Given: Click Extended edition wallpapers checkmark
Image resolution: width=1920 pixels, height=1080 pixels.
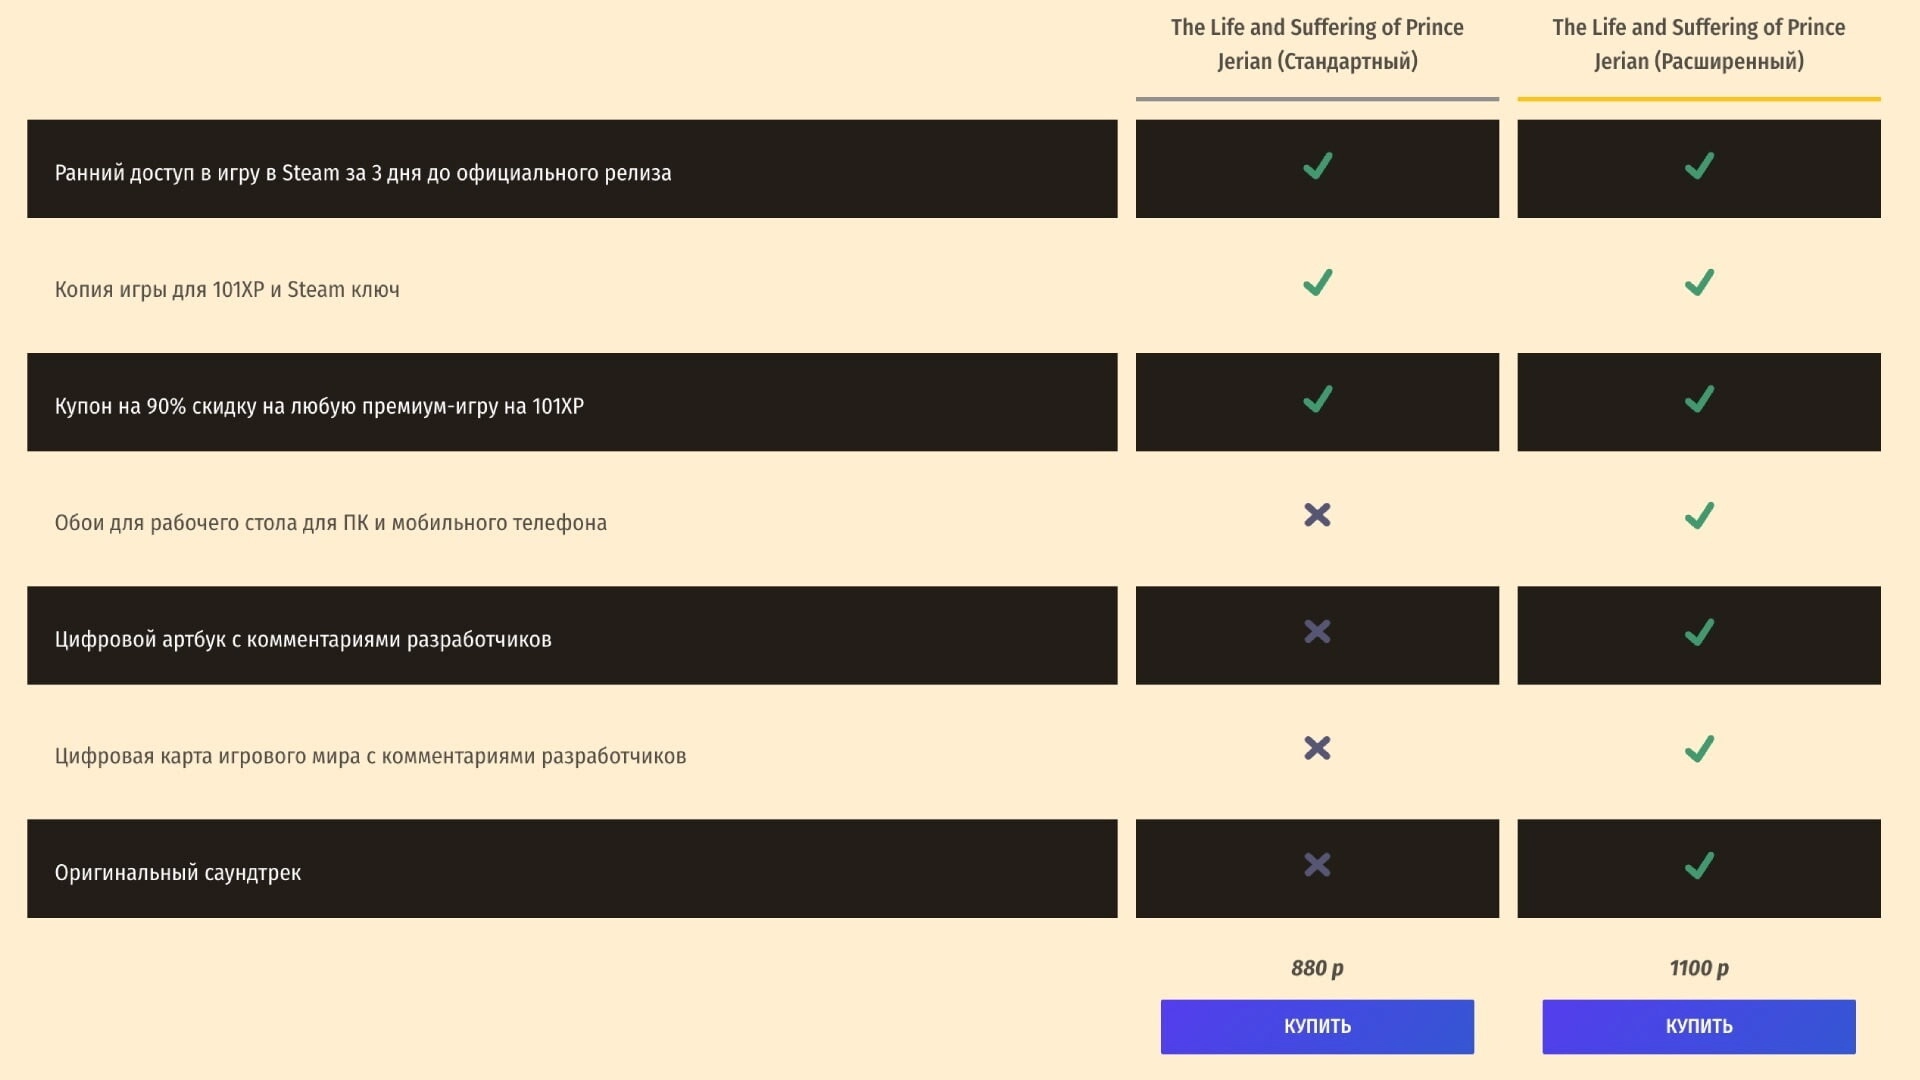Looking at the screenshot, I should (x=1698, y=516).
